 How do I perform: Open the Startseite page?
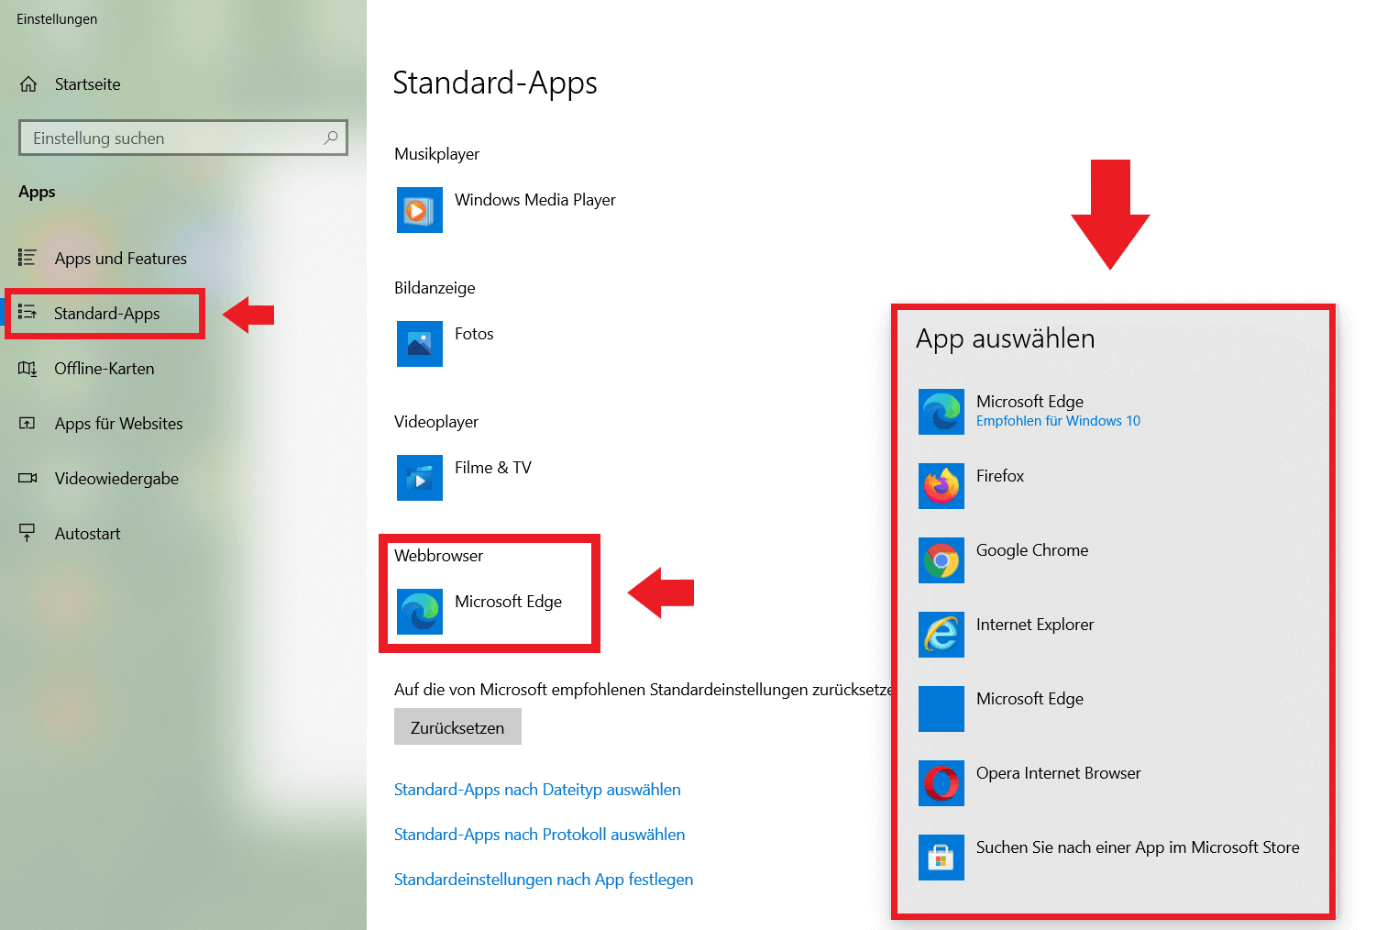[87, 84]
